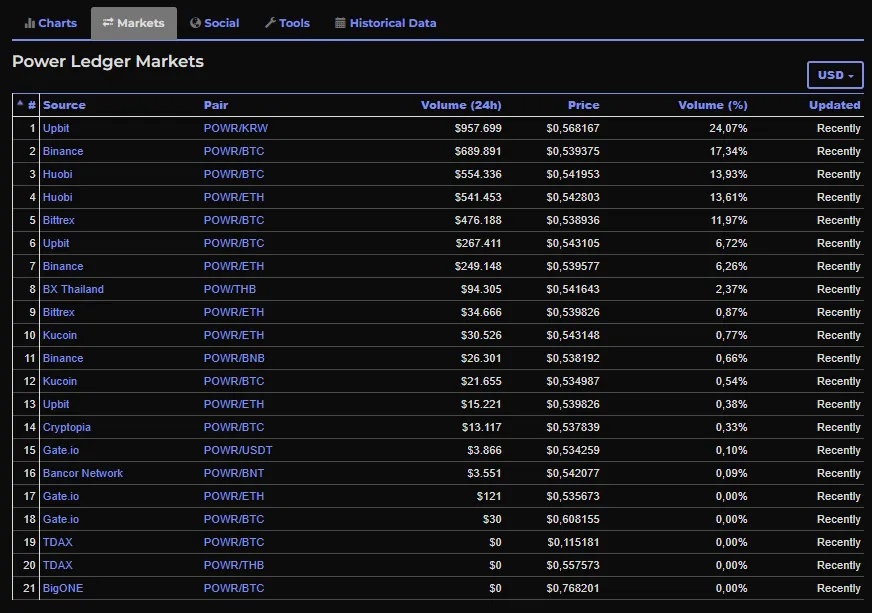The width and height of the screenshot is (872, 613).
Task: Open the POWR/BNB pair link
Action: pos(234,358)
